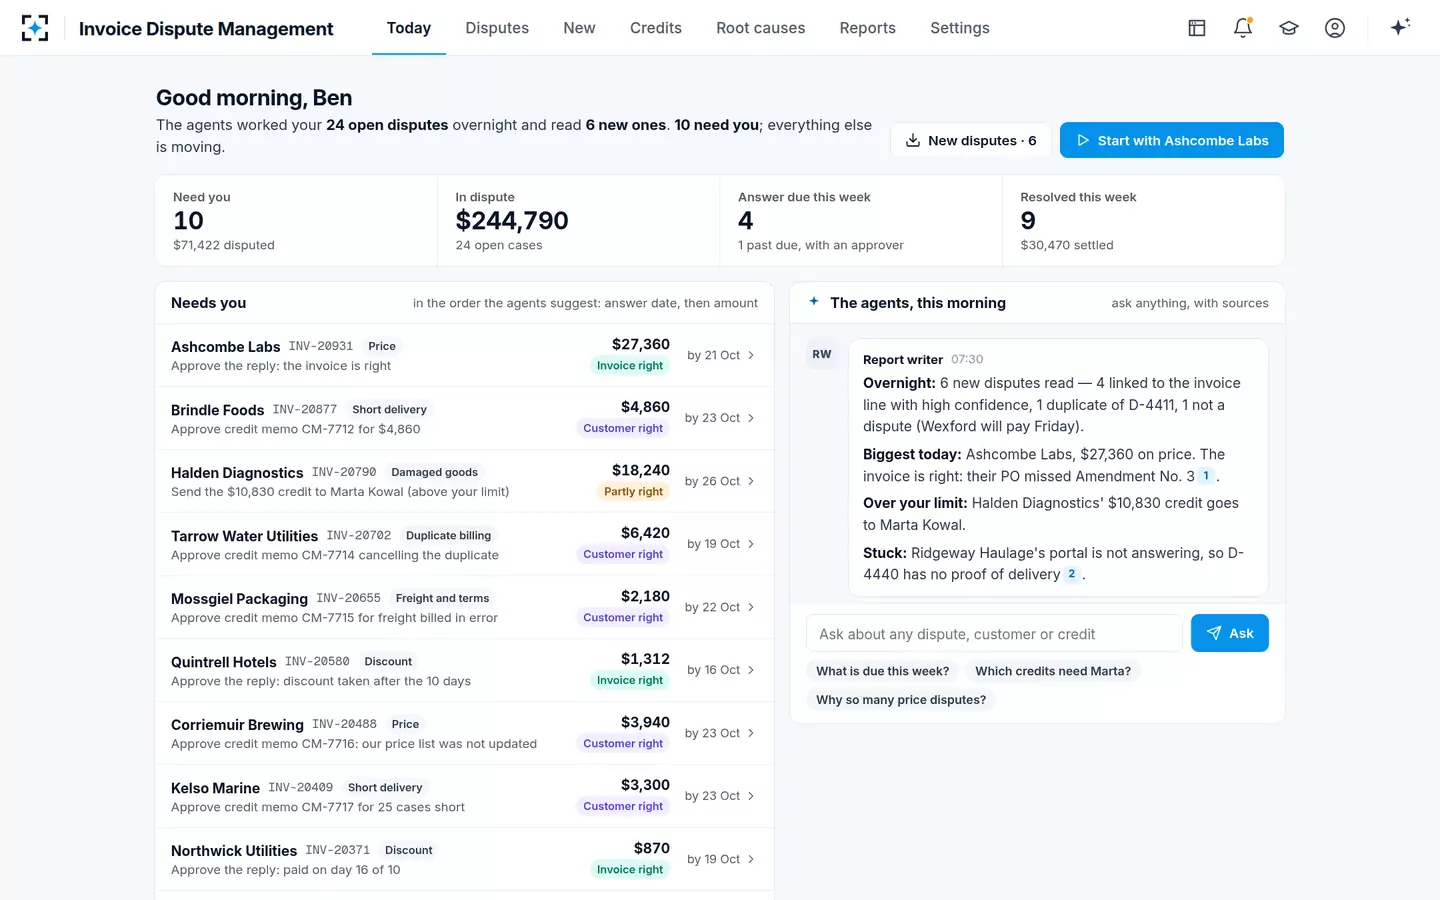Open the 'Answer due this week' card
Screen dimensions: 1440x900
click(861, 221)
